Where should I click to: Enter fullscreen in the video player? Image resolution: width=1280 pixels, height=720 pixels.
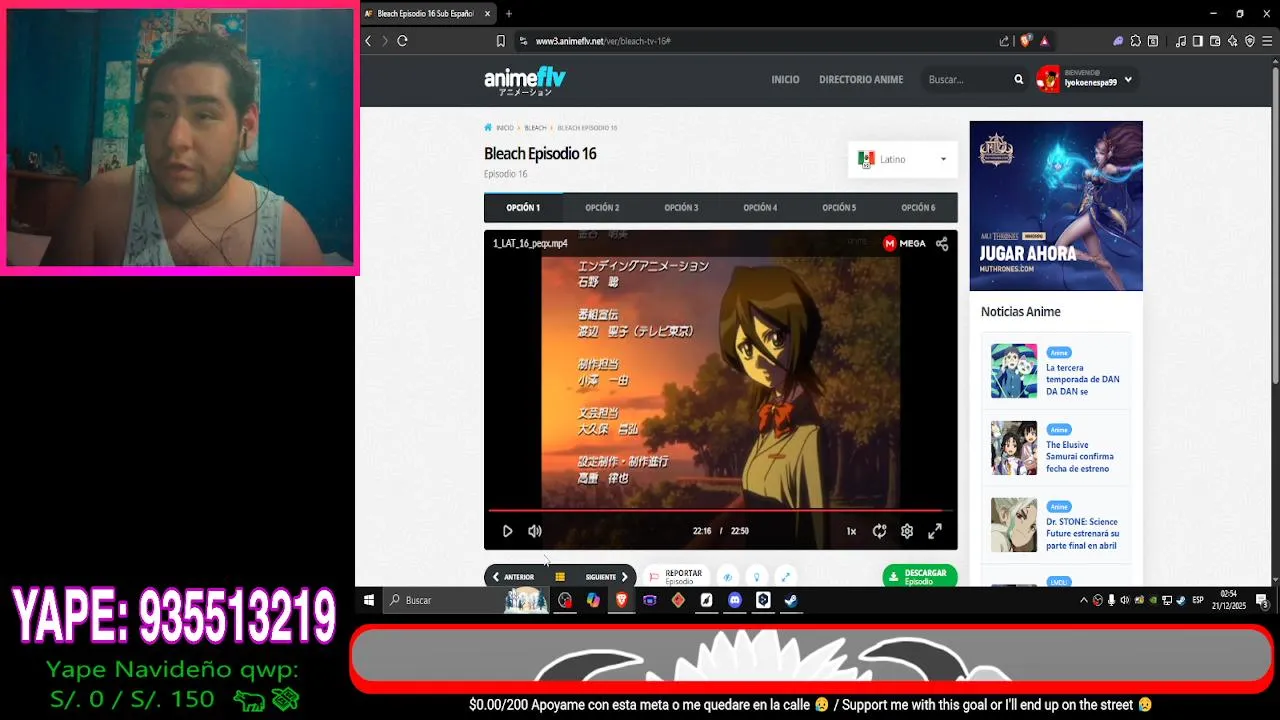[935, 531]
